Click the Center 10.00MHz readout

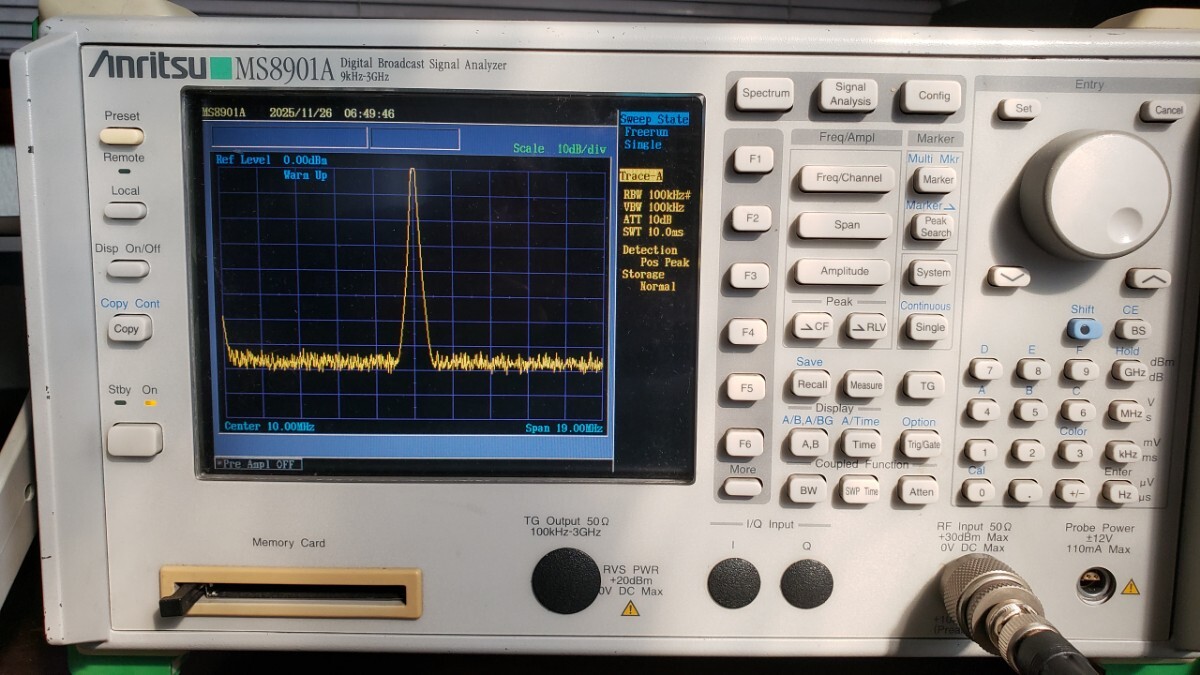[269, 427]
